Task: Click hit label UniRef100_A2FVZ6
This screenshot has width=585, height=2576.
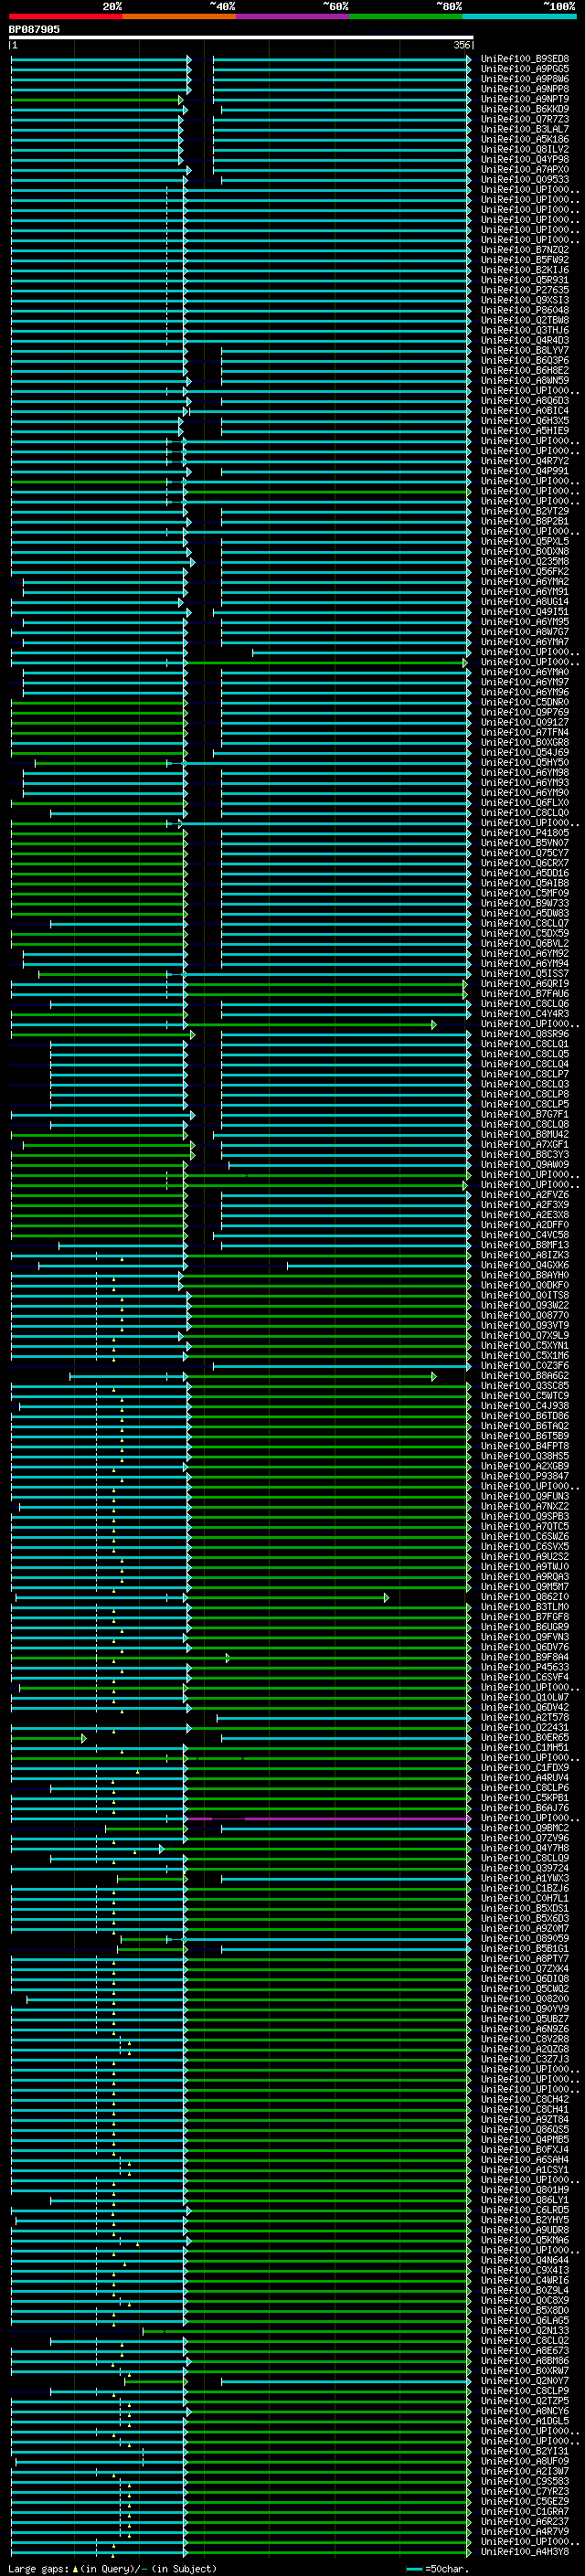Action: click(525, 1195)
